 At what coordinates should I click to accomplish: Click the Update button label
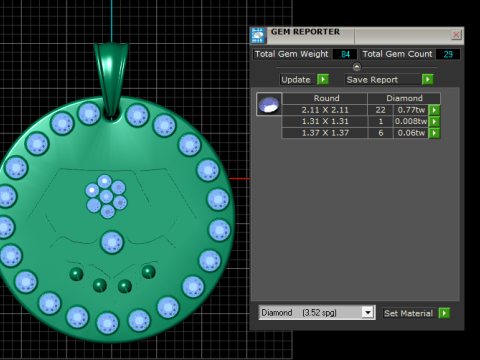pos(296,80)
